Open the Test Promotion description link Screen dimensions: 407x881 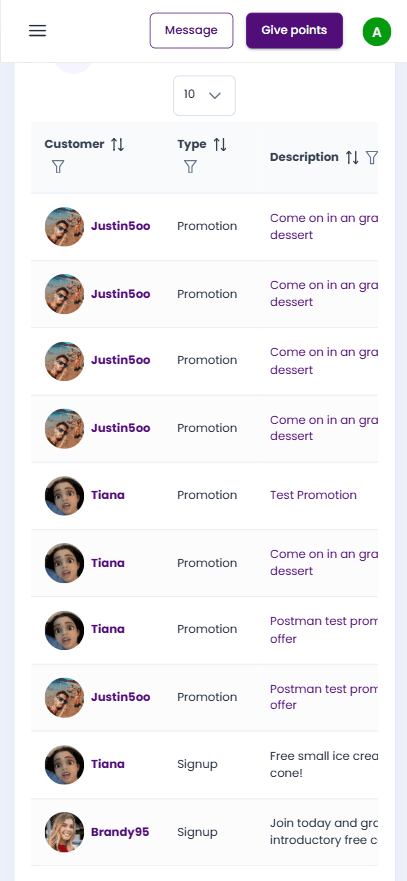coord(313,495)
